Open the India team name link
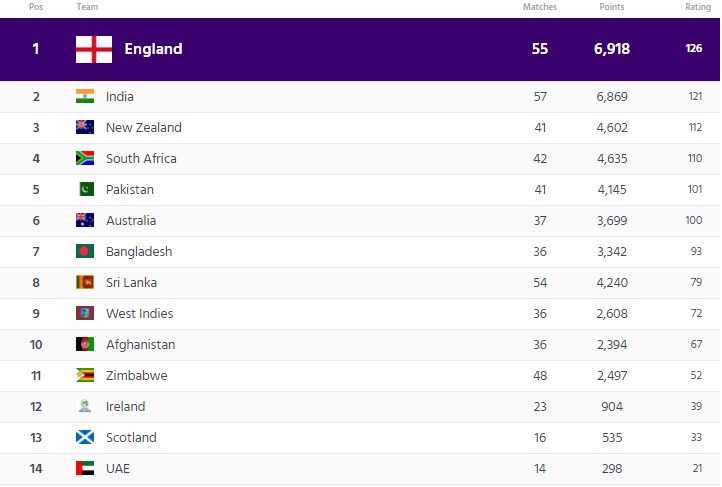 (120, 97)
